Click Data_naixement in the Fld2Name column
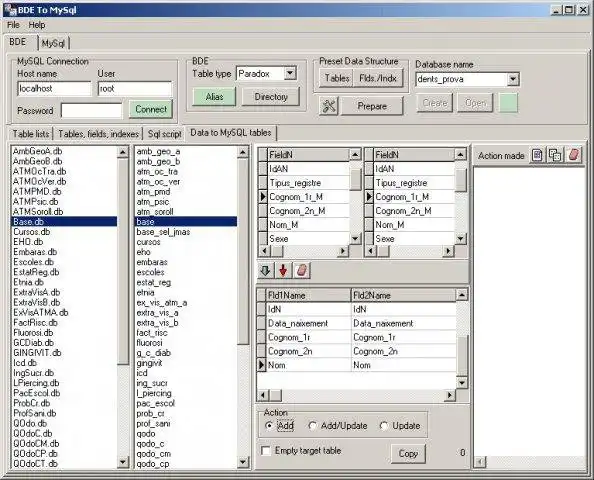This screenshot has height=480, width=594. point(404,323)
